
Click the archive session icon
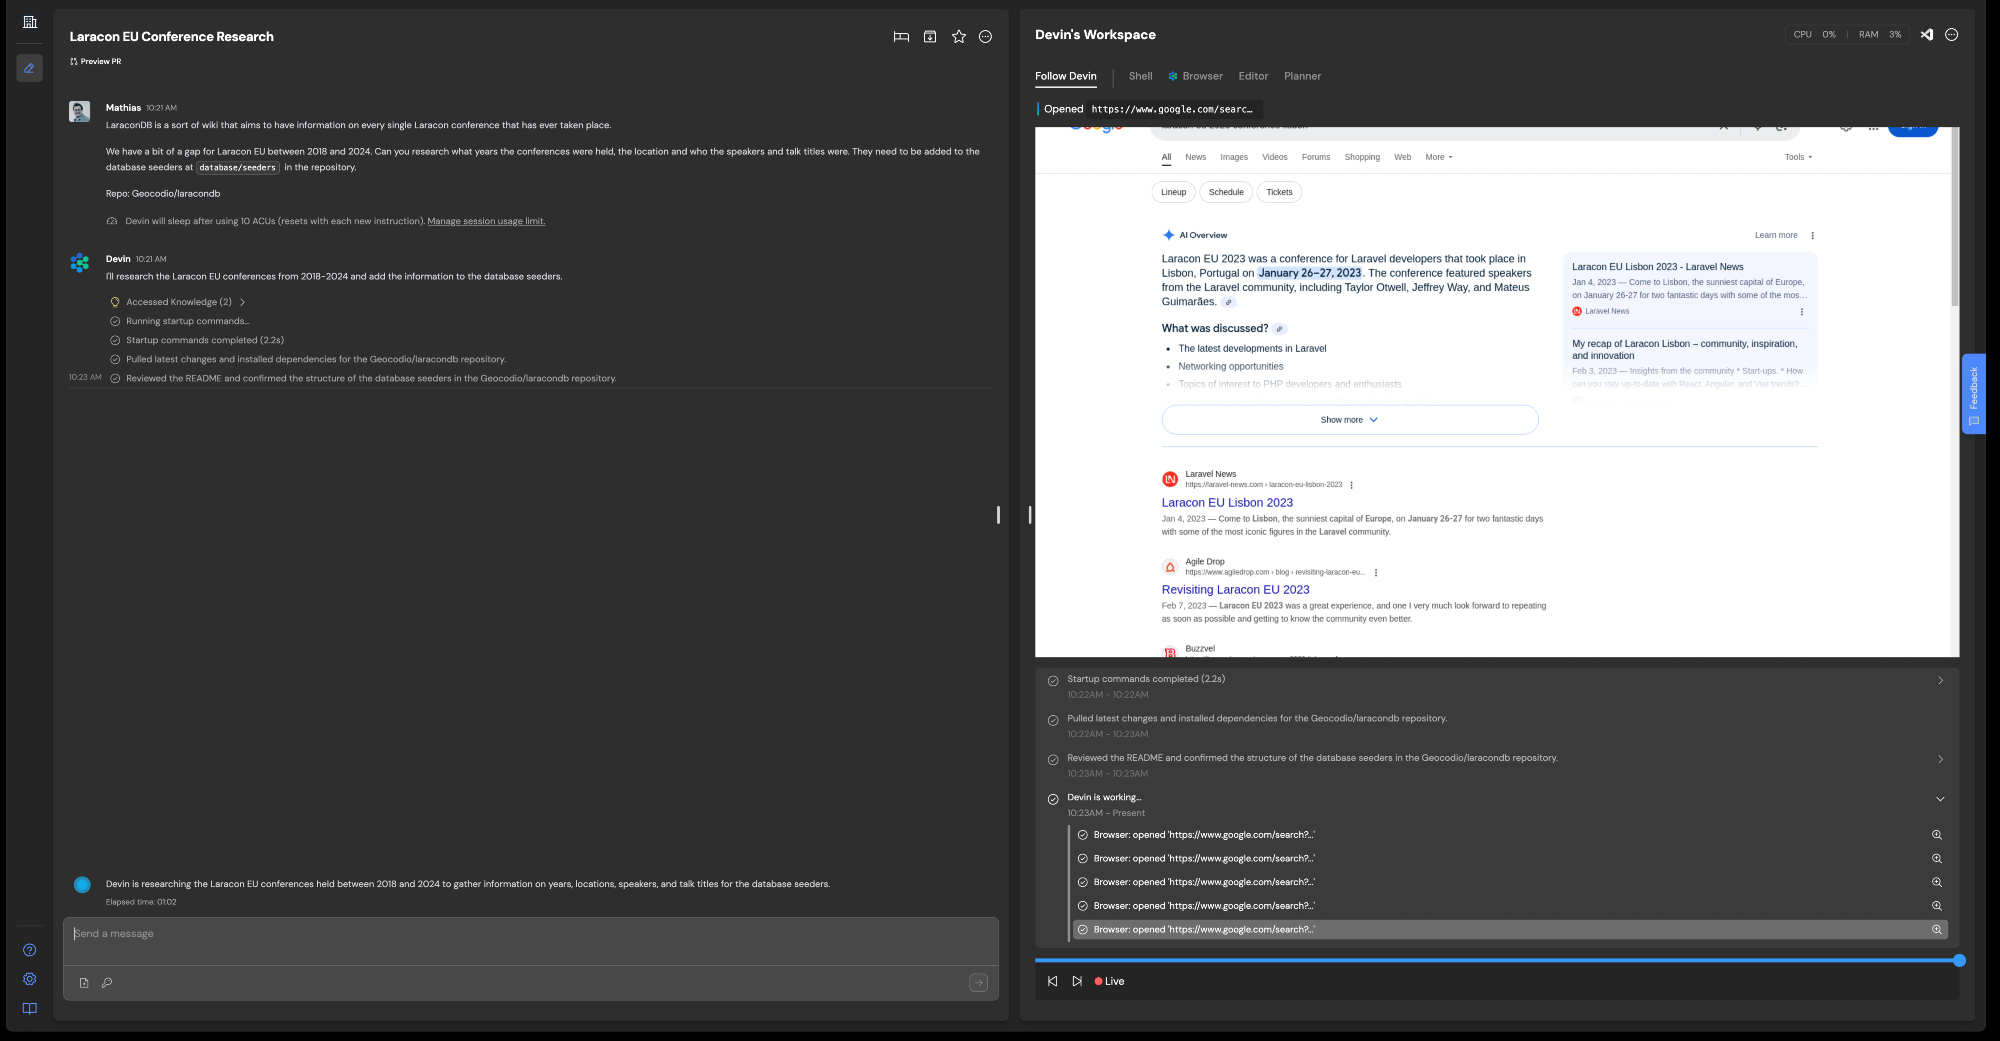pyautogui.click(x=930, y=37)
